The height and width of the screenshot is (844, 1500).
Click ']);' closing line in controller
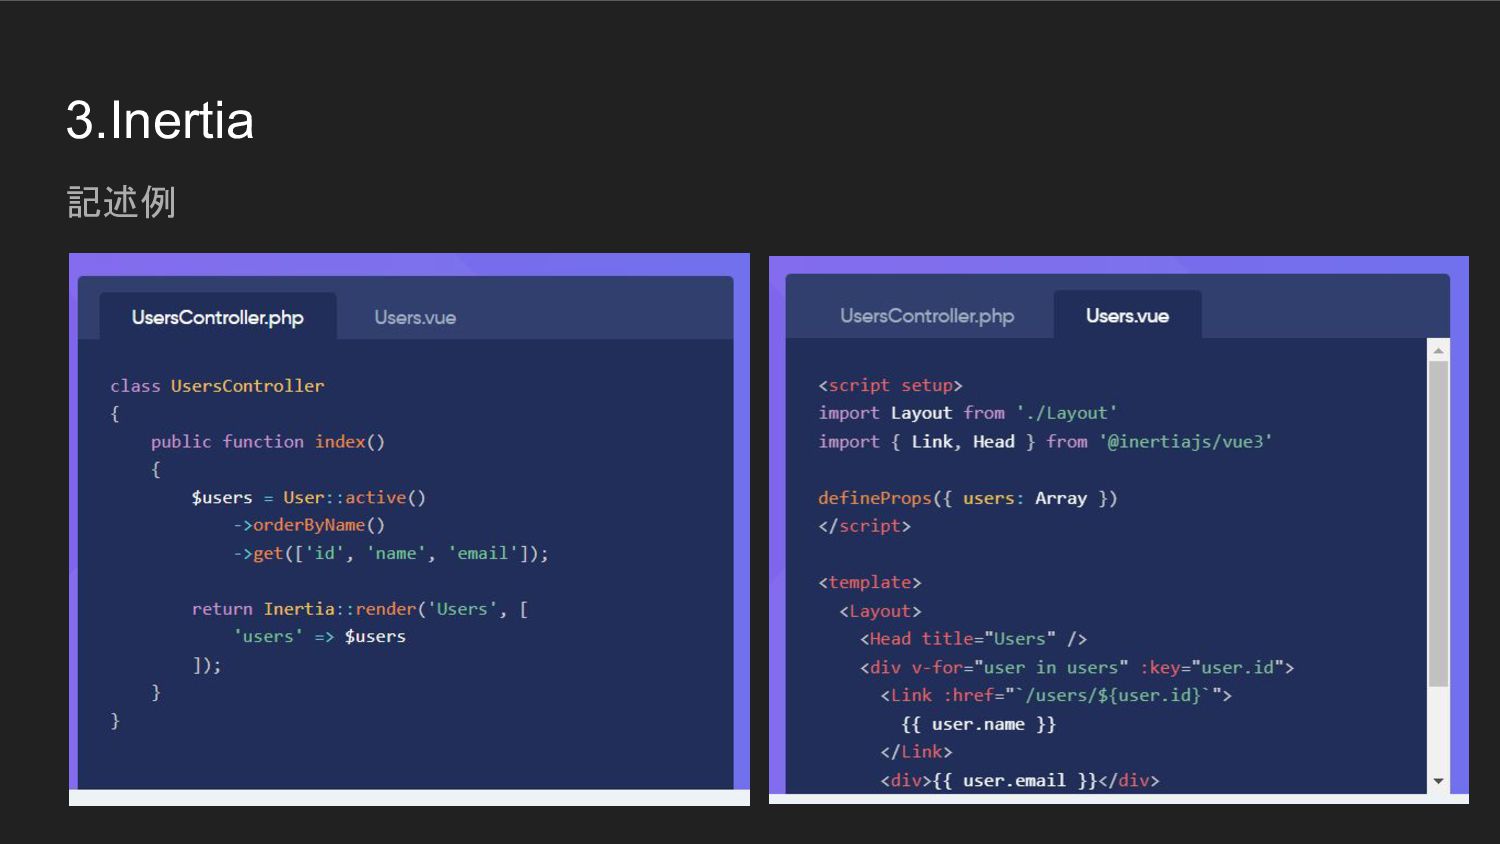[x=206, y=665]
